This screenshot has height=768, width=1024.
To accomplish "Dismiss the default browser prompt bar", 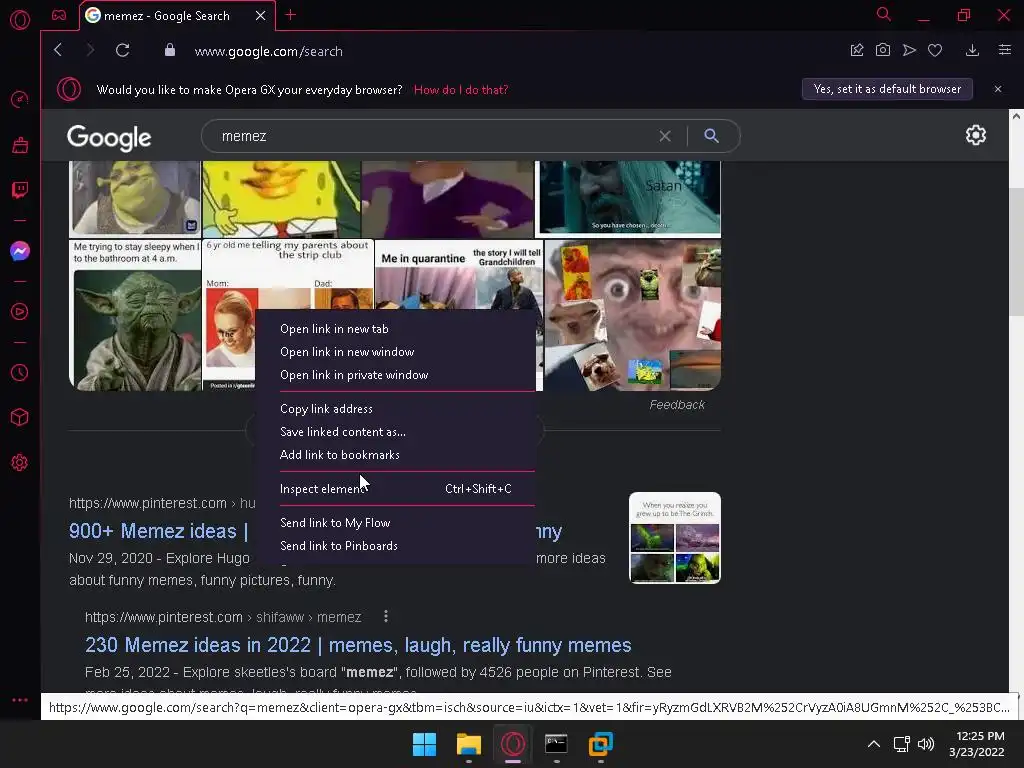I will click(997, 89).
